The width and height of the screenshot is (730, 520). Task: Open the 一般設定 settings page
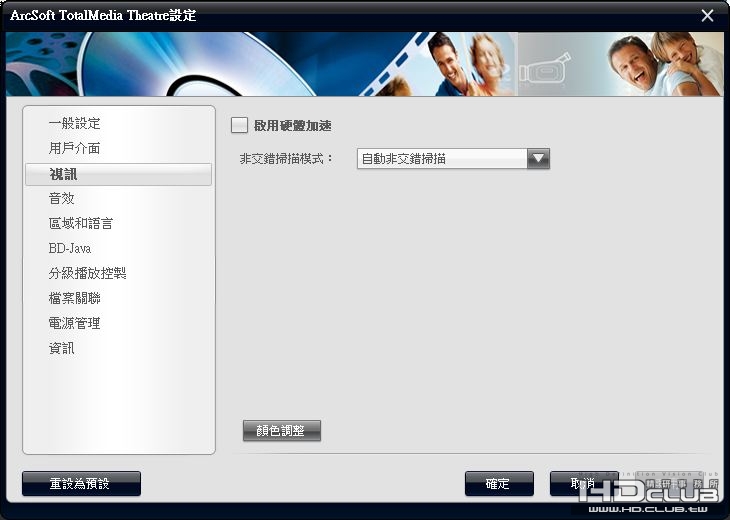[74, 123]
